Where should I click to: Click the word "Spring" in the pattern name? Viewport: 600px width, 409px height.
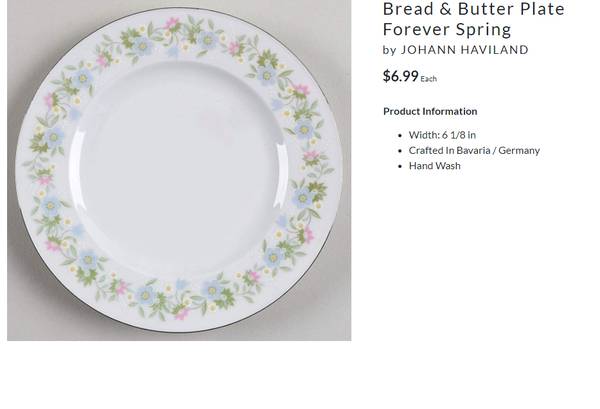pos(484,29)
